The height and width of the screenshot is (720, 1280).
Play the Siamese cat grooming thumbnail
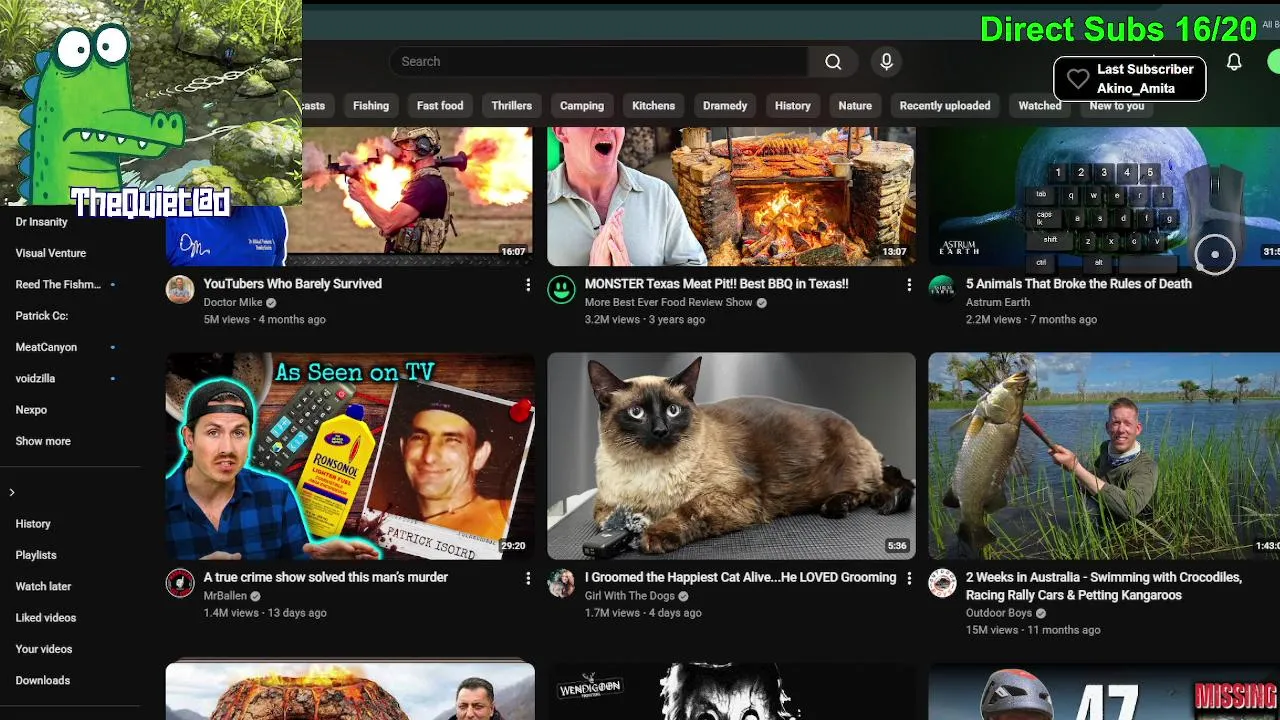pyautogui.click(x=731, y=456)
